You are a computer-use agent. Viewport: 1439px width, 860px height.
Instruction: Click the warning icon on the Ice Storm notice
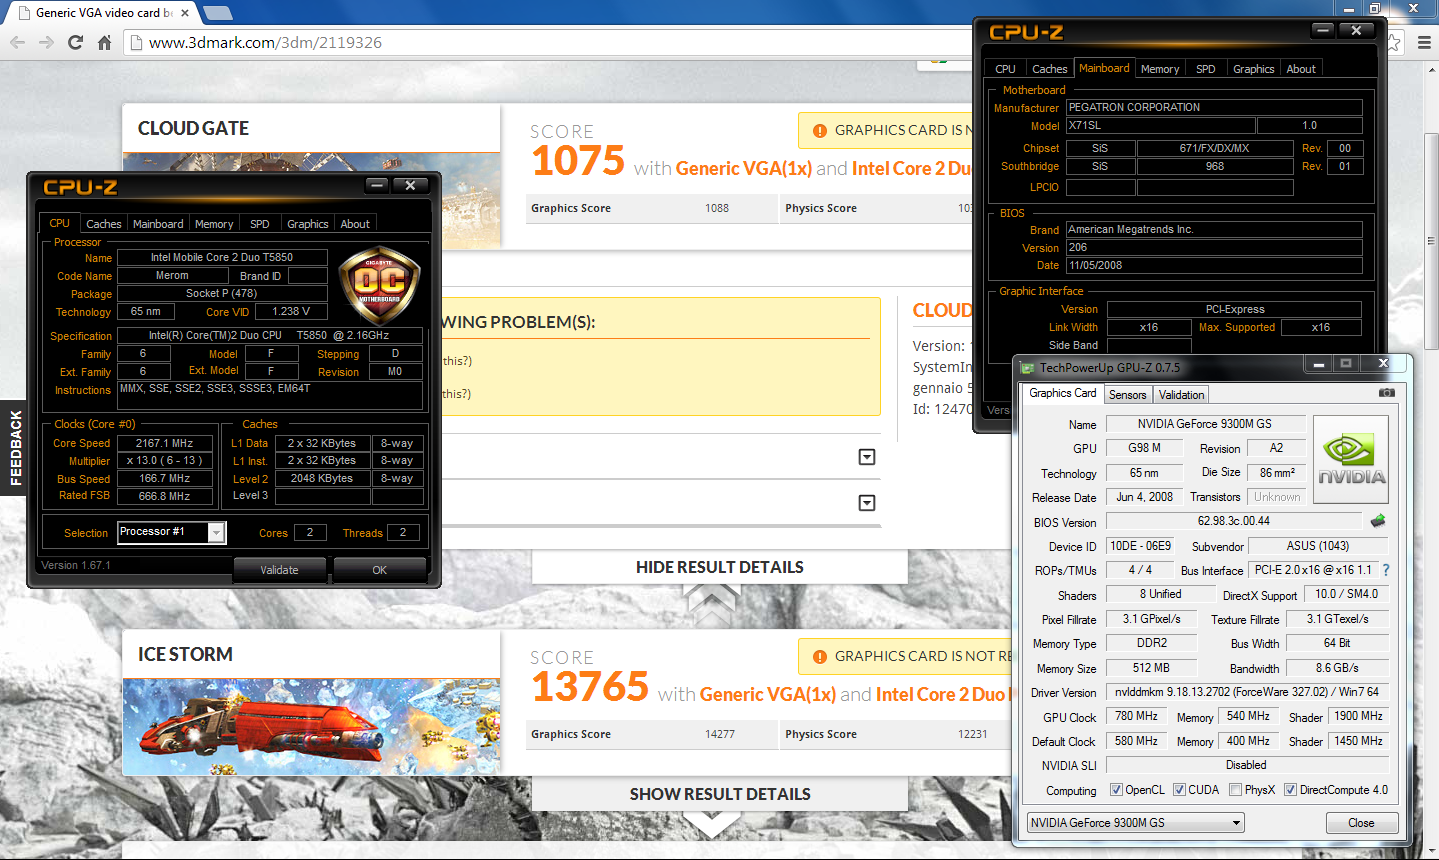tap(819, 656)
